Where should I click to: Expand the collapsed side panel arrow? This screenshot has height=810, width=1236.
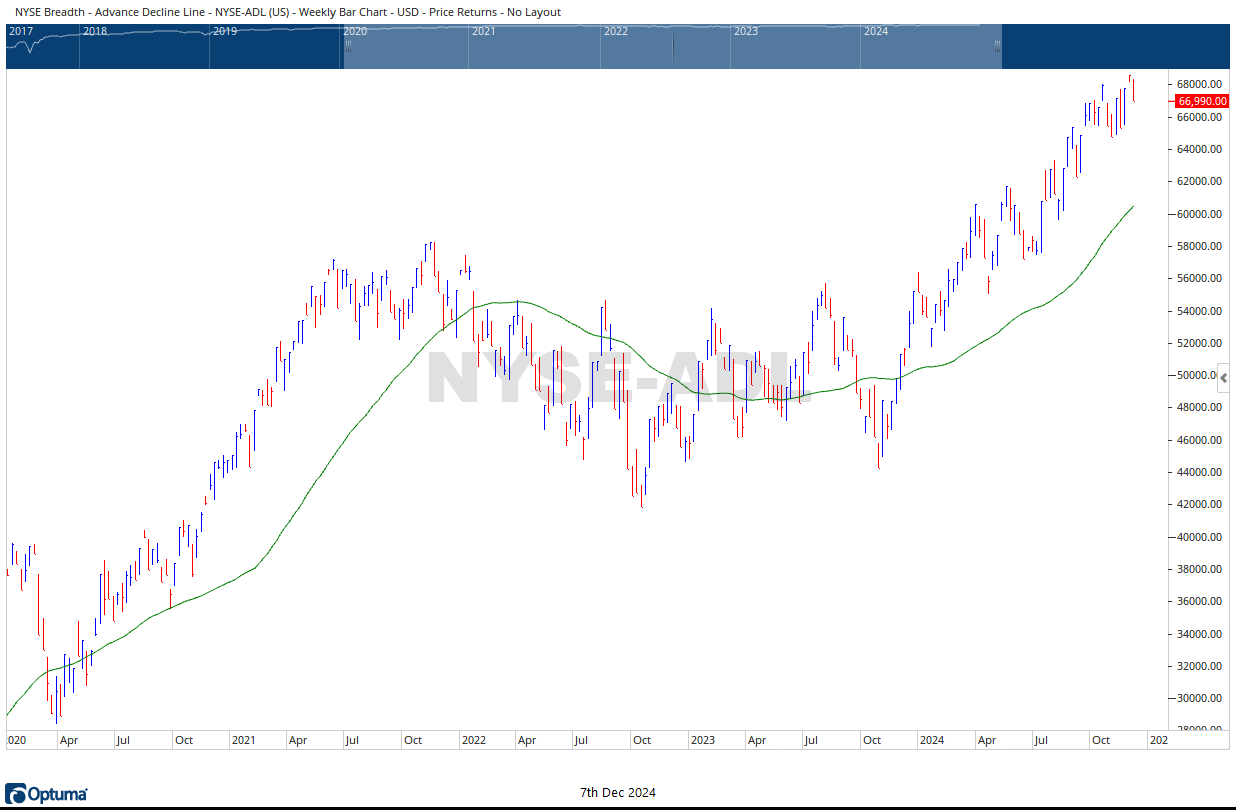click(x=1225, y=377)
